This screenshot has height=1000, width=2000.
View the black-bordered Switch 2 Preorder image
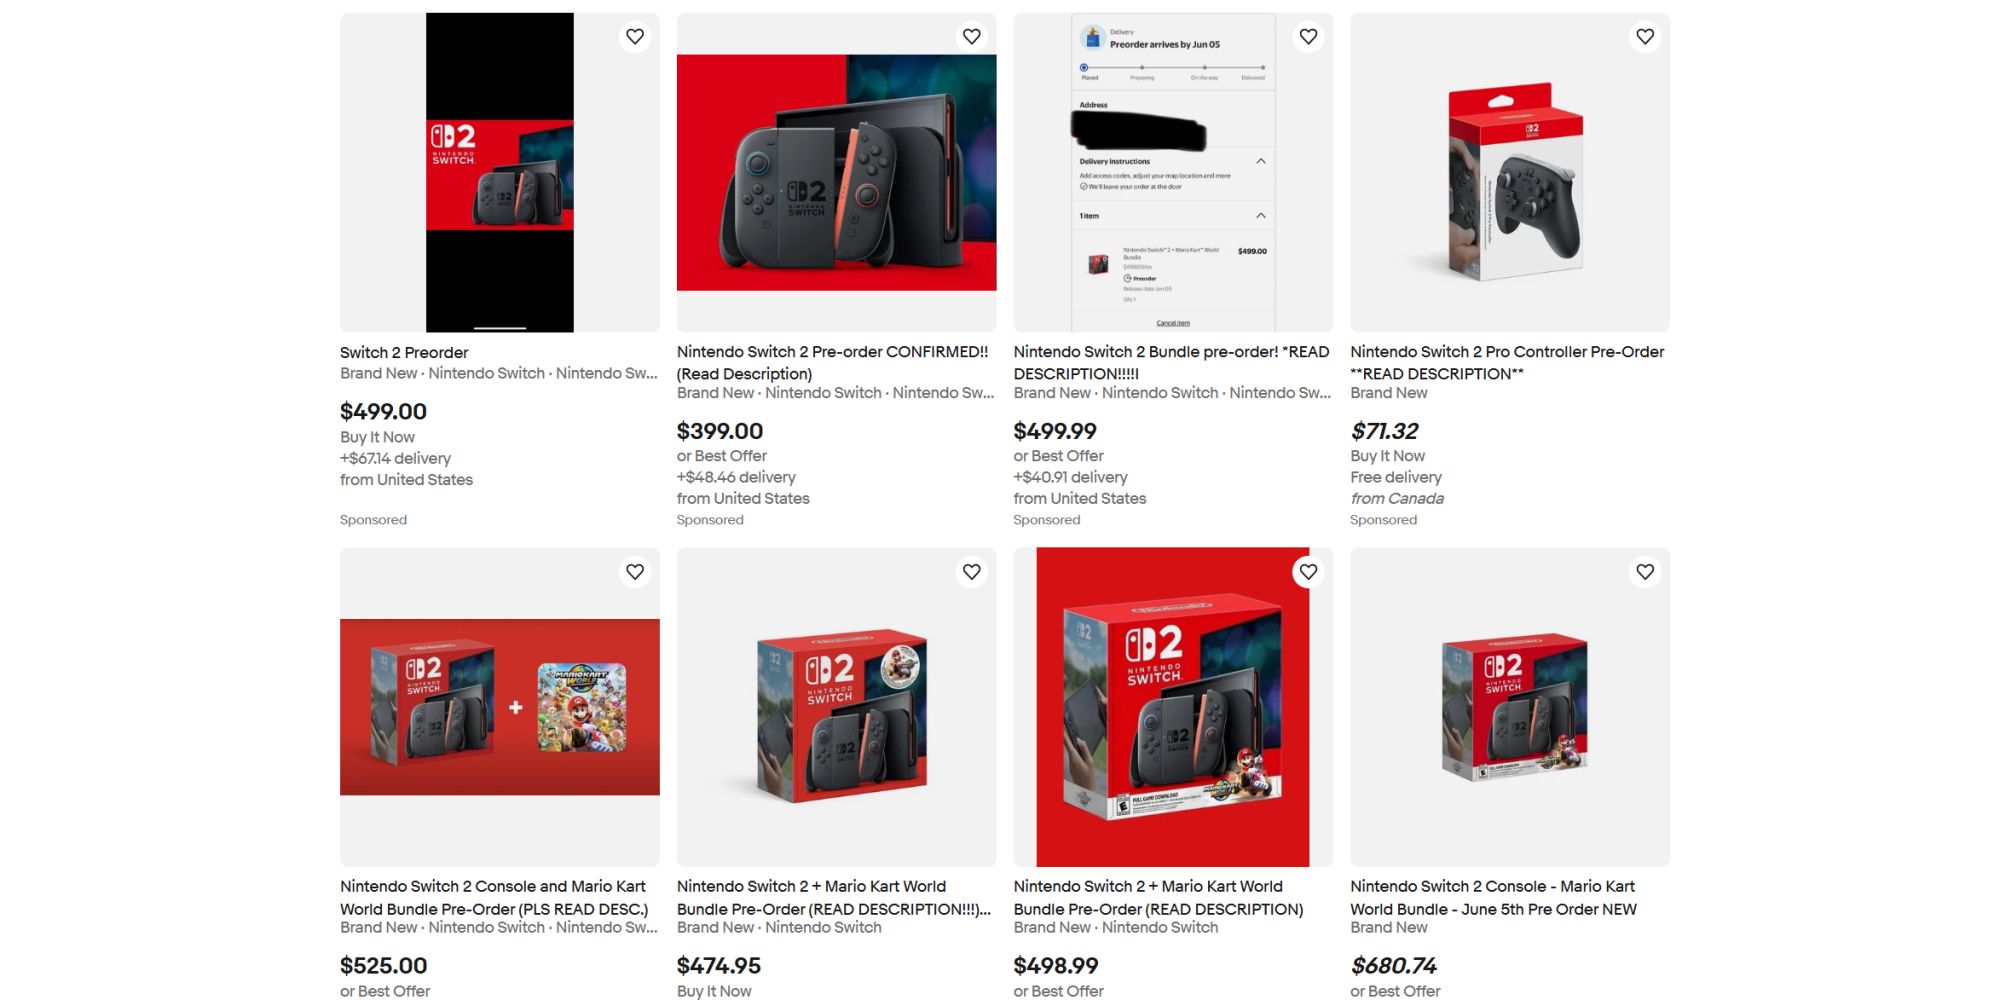click(500, 172)
